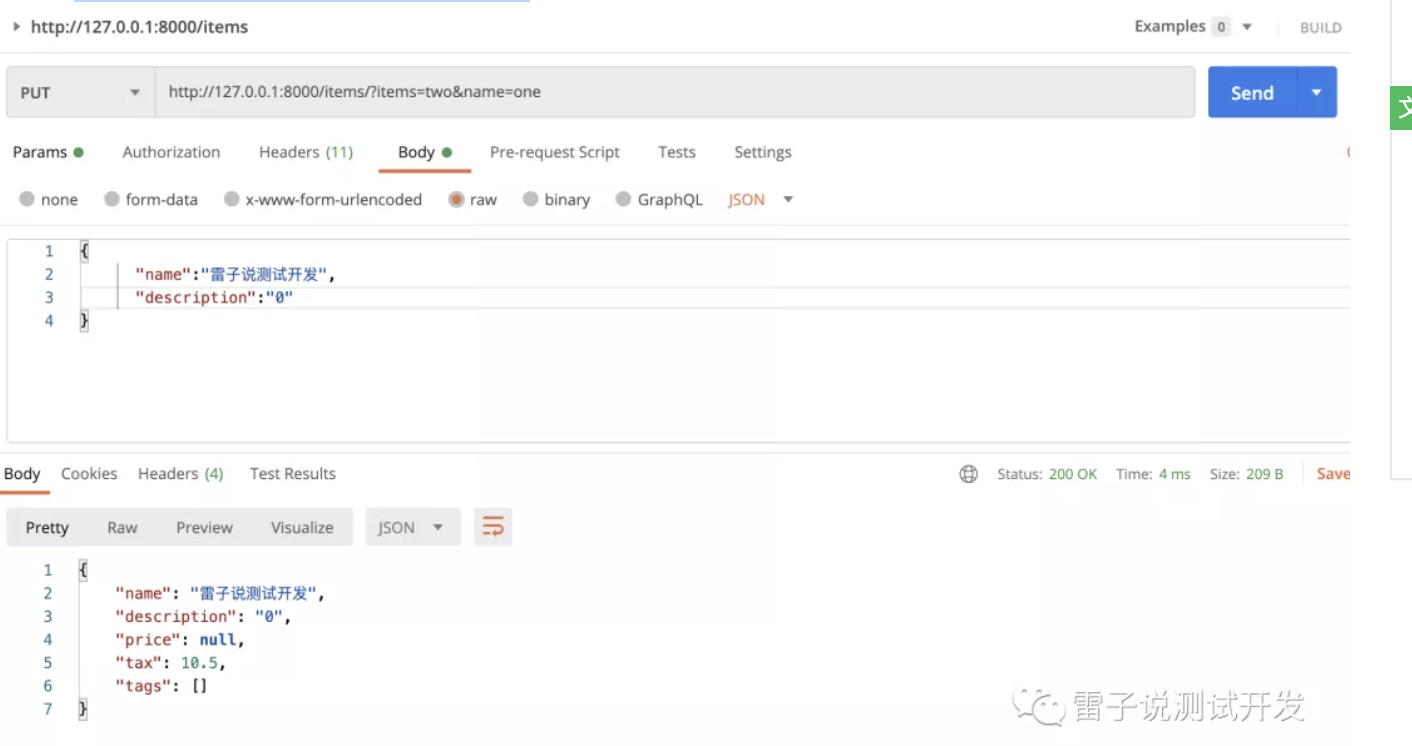
Task: Open the Pre-request Script tab
Action: pos(555,152)
